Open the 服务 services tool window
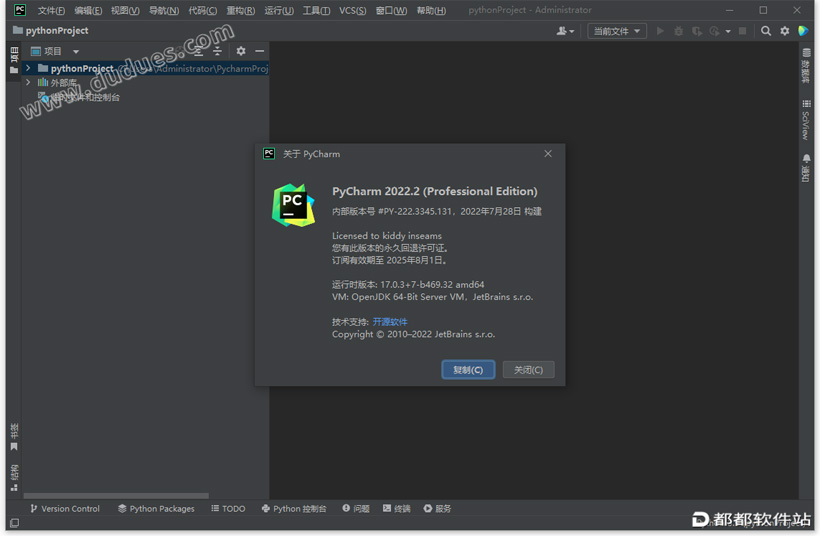820x536 pixels. [x=437, y=509]
